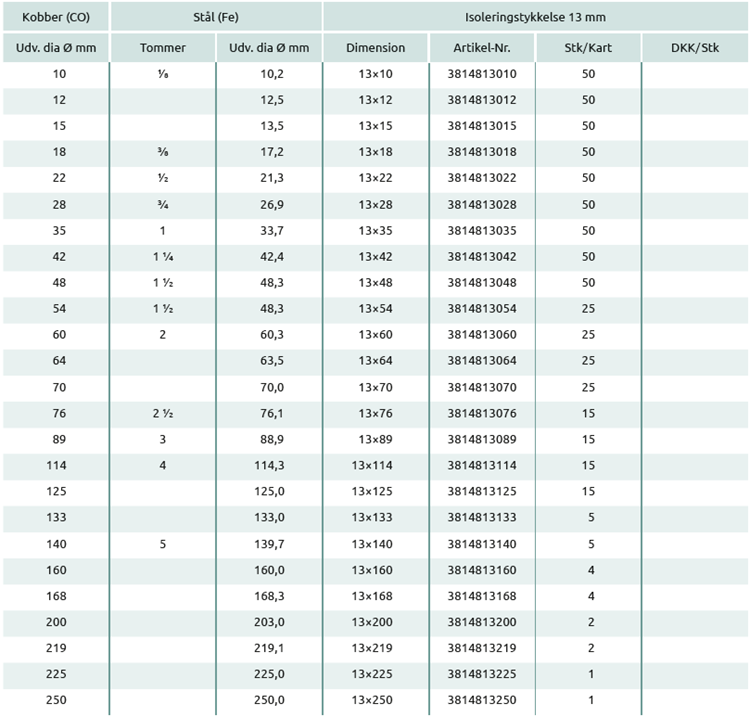
Task: Click the Tommer value 1 ¼
Action: click(163, 257)
